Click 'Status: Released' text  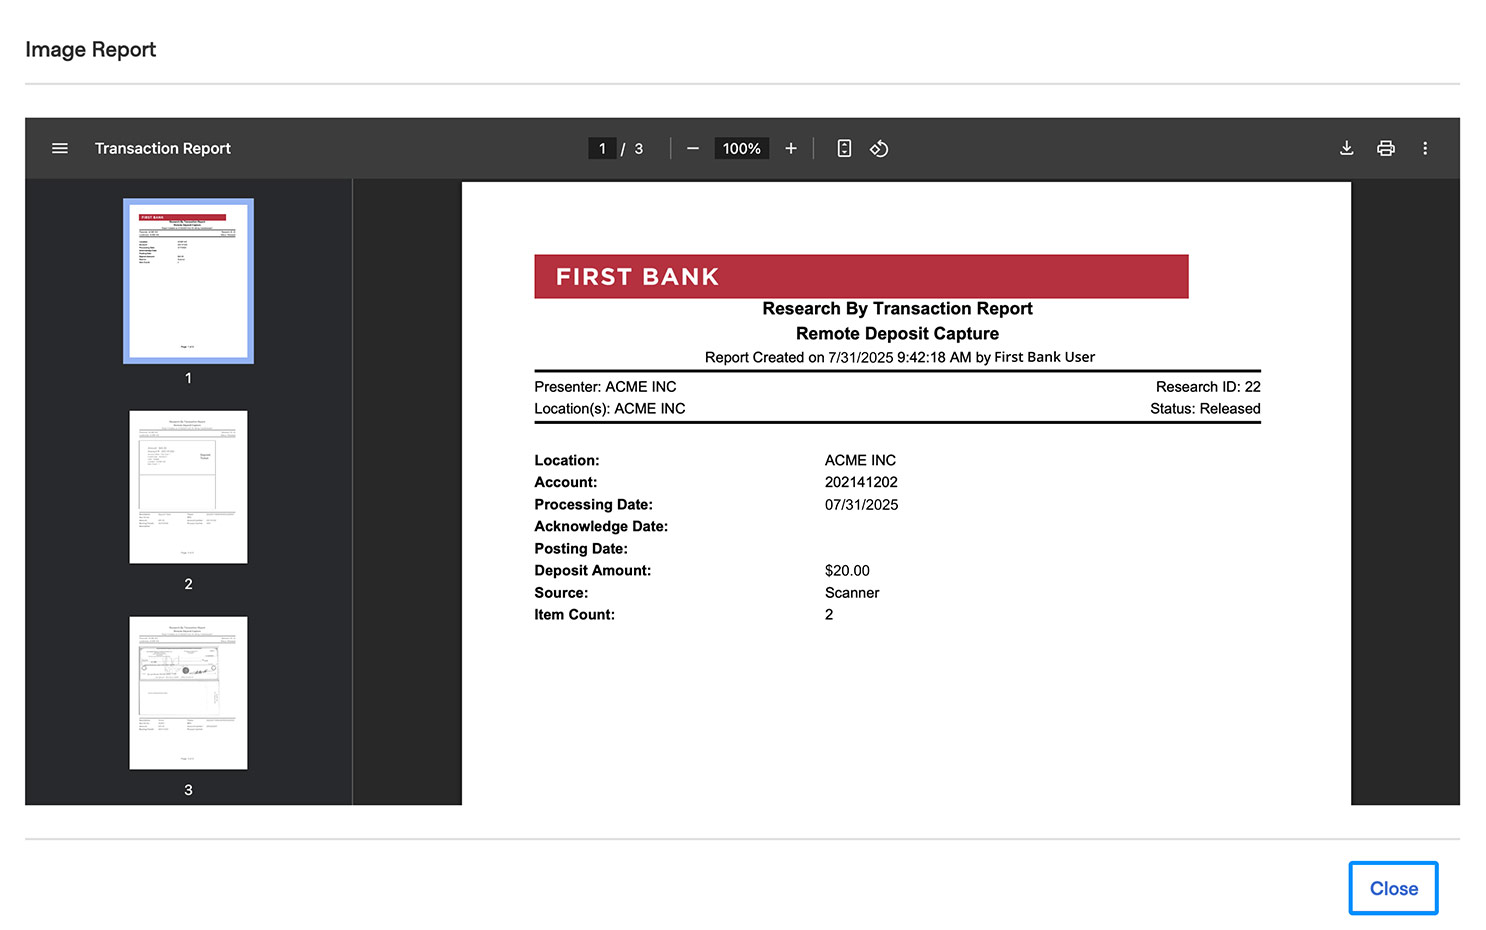coord(1205,409)
